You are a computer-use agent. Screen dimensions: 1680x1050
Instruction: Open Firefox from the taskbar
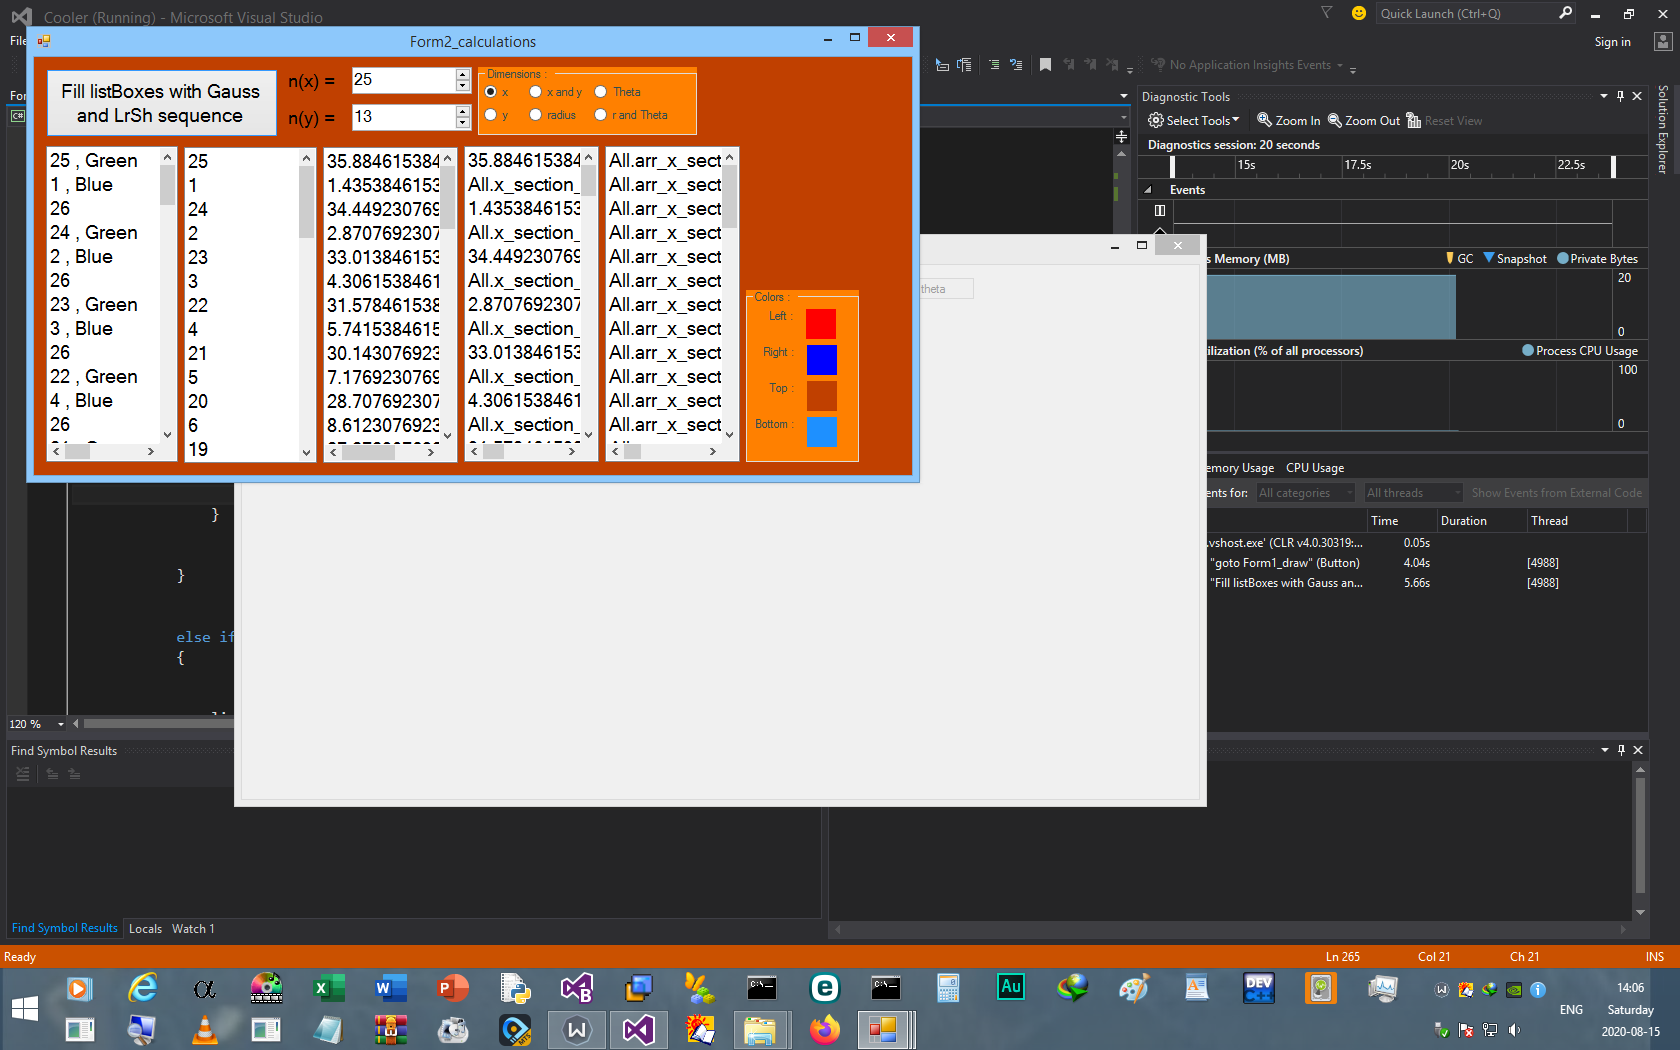coord(824,1029)
